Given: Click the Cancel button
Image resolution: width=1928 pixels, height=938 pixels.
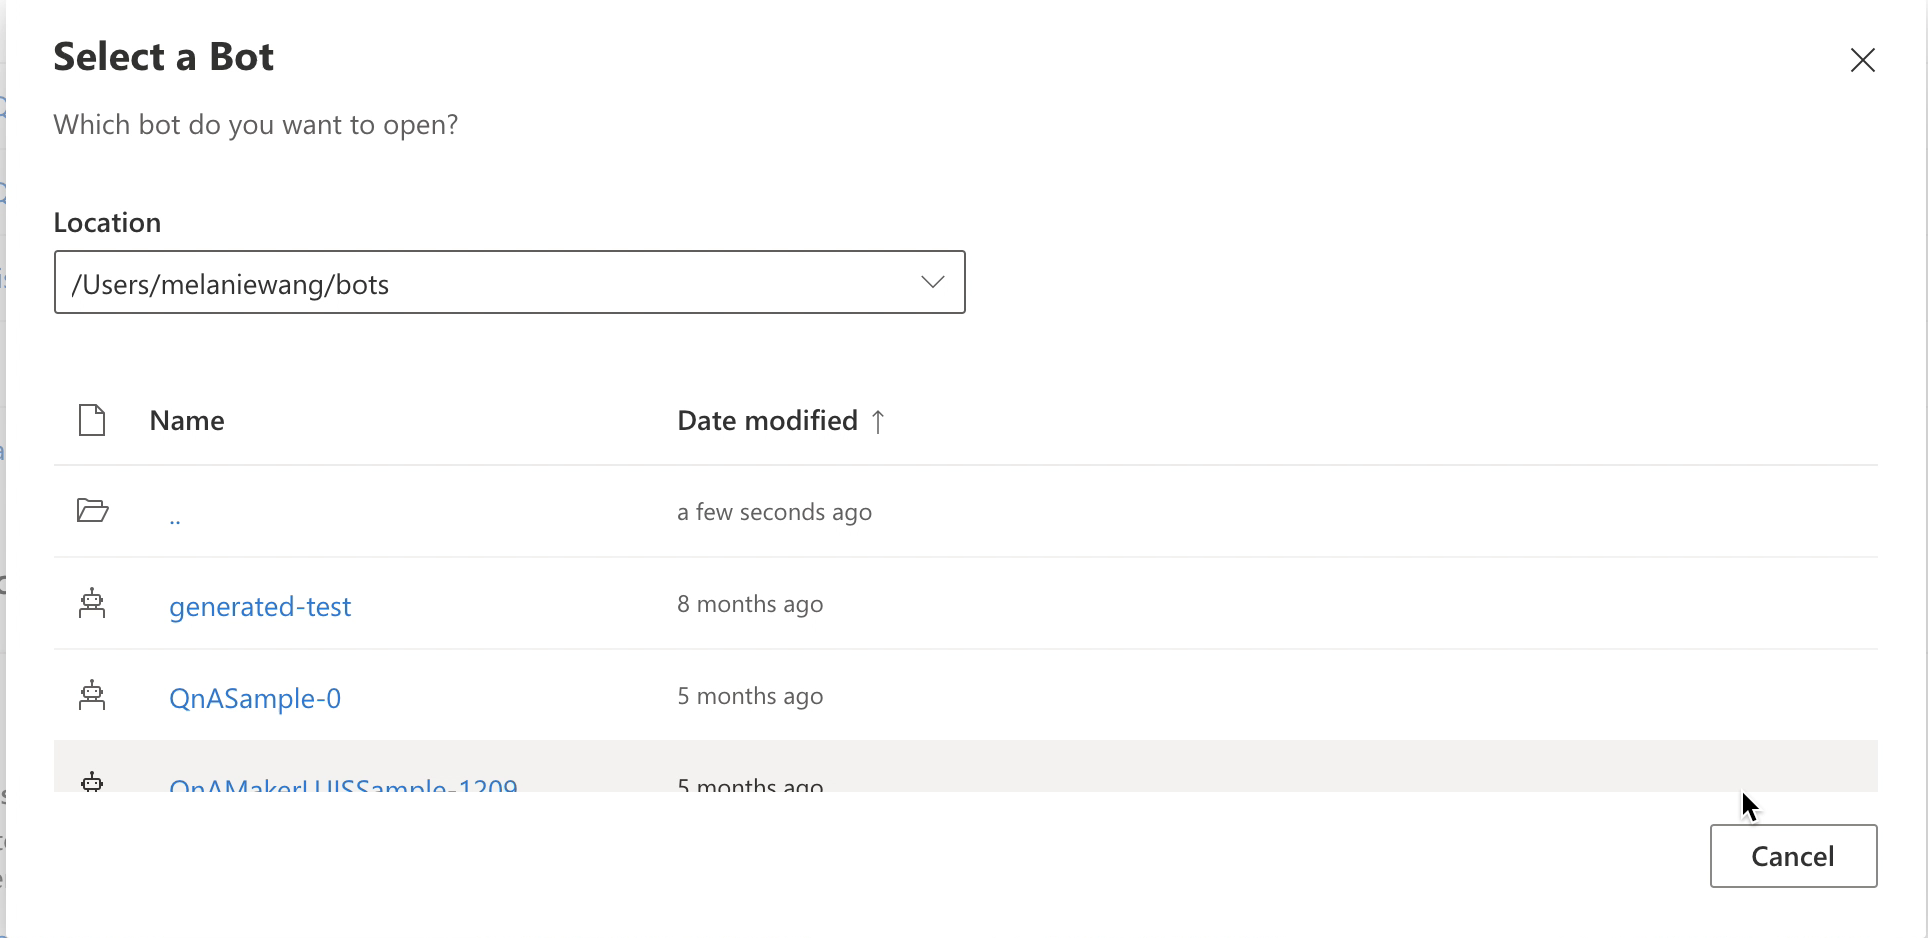Looking at the screenshot, I should [1793, 856].
